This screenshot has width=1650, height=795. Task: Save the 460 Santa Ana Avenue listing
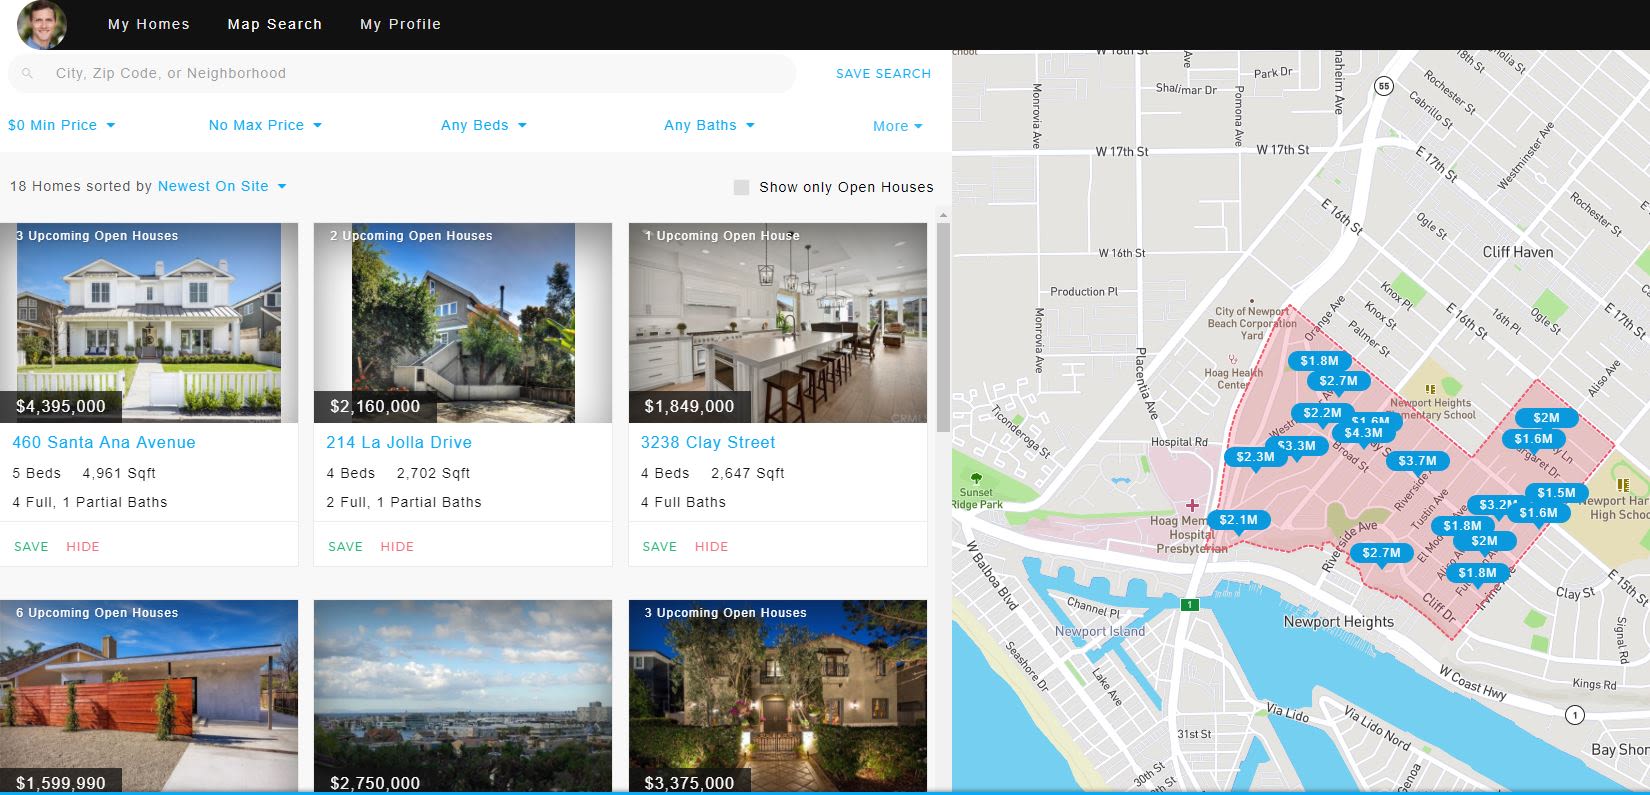click(x=31, y=547)
